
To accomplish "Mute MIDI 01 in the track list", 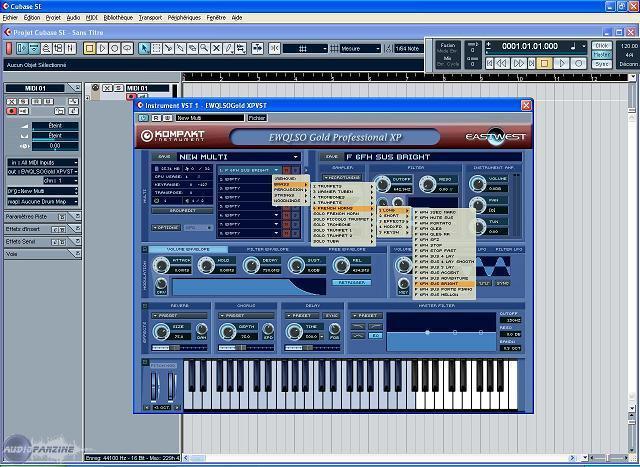I will tap(107, 88).
